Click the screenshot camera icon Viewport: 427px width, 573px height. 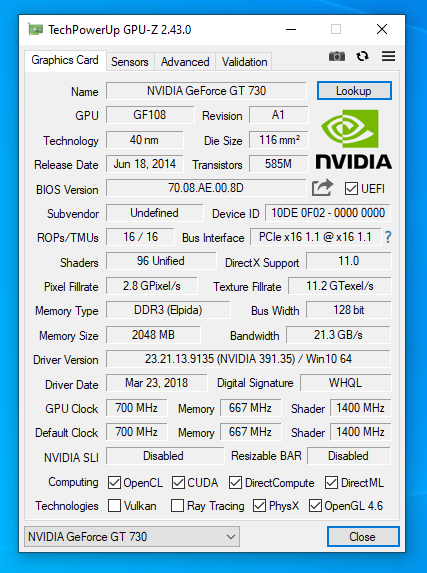(337, 56)
